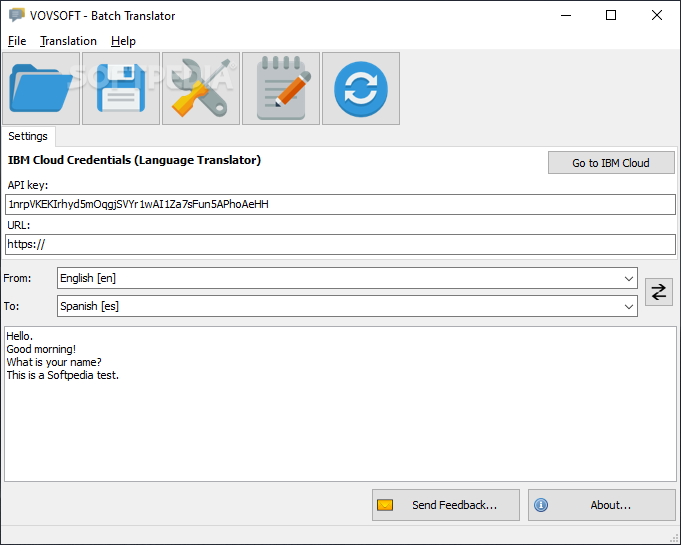
Task: Click the VOVSOFT app icon in title bar
Action: pos(17,15)
